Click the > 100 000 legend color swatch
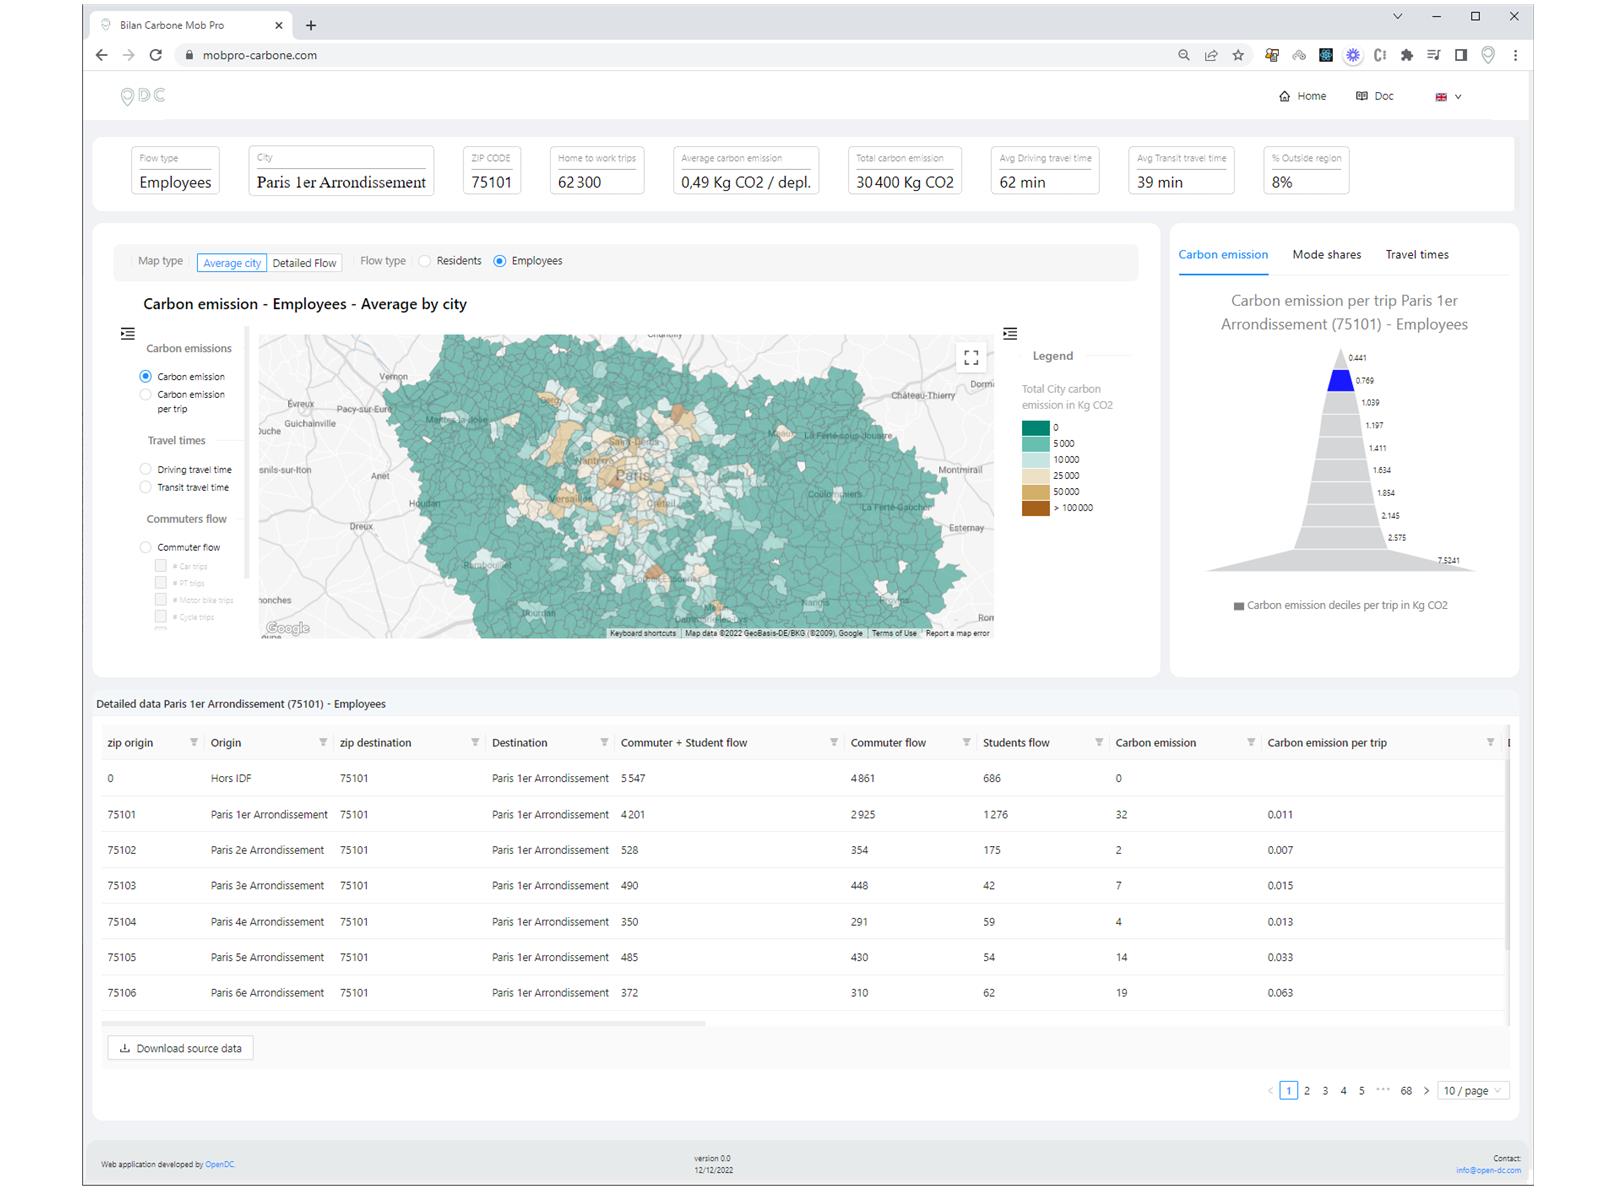Image resolution: width=1616 pixels, height=1195 pixels. [1035, 508]
